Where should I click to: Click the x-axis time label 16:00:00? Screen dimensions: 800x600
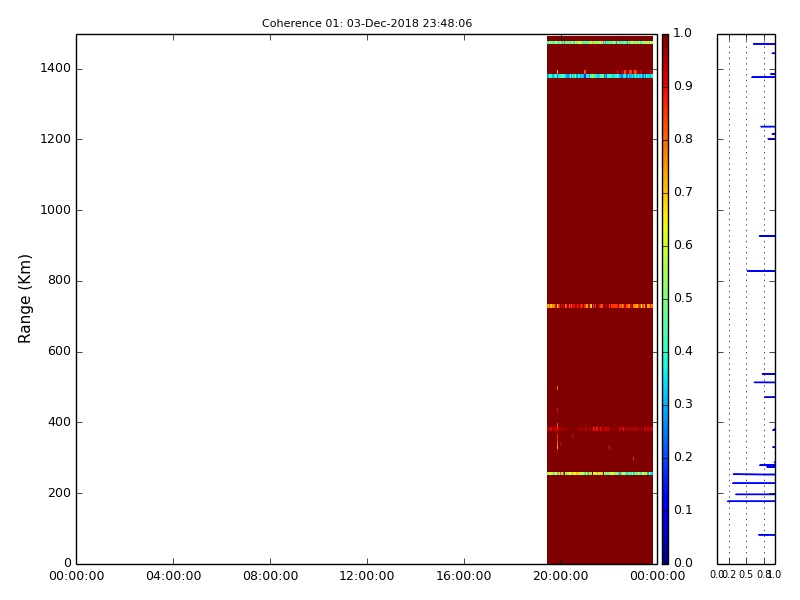click(x=464, y=576)
